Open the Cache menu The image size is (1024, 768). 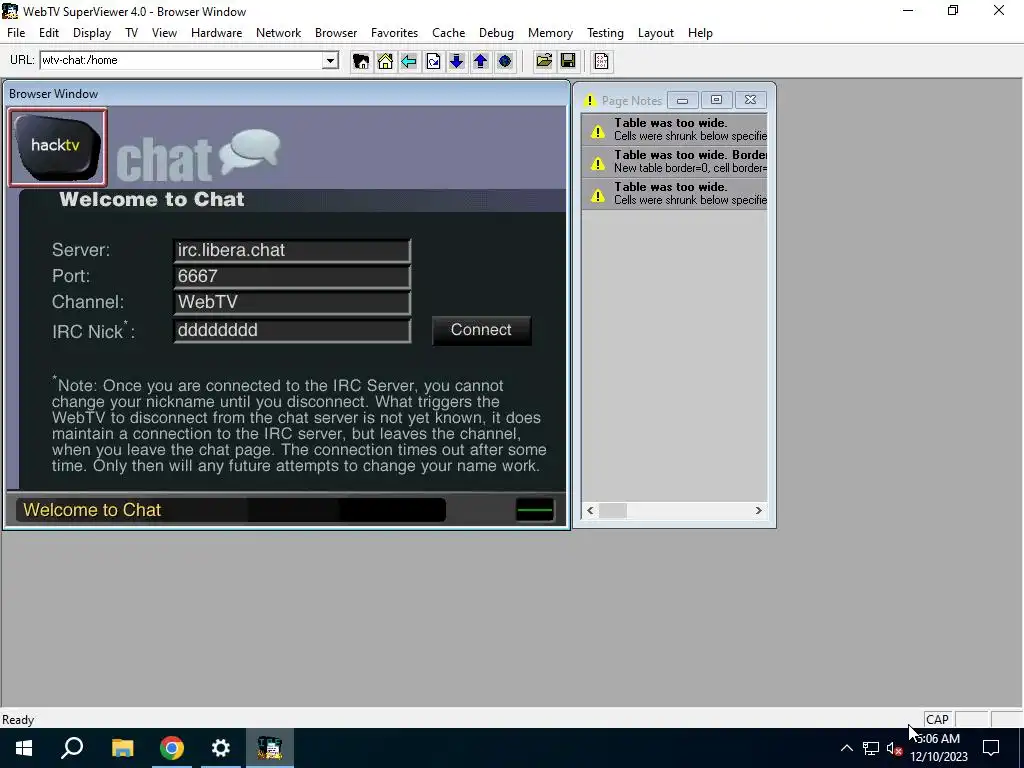449,33
